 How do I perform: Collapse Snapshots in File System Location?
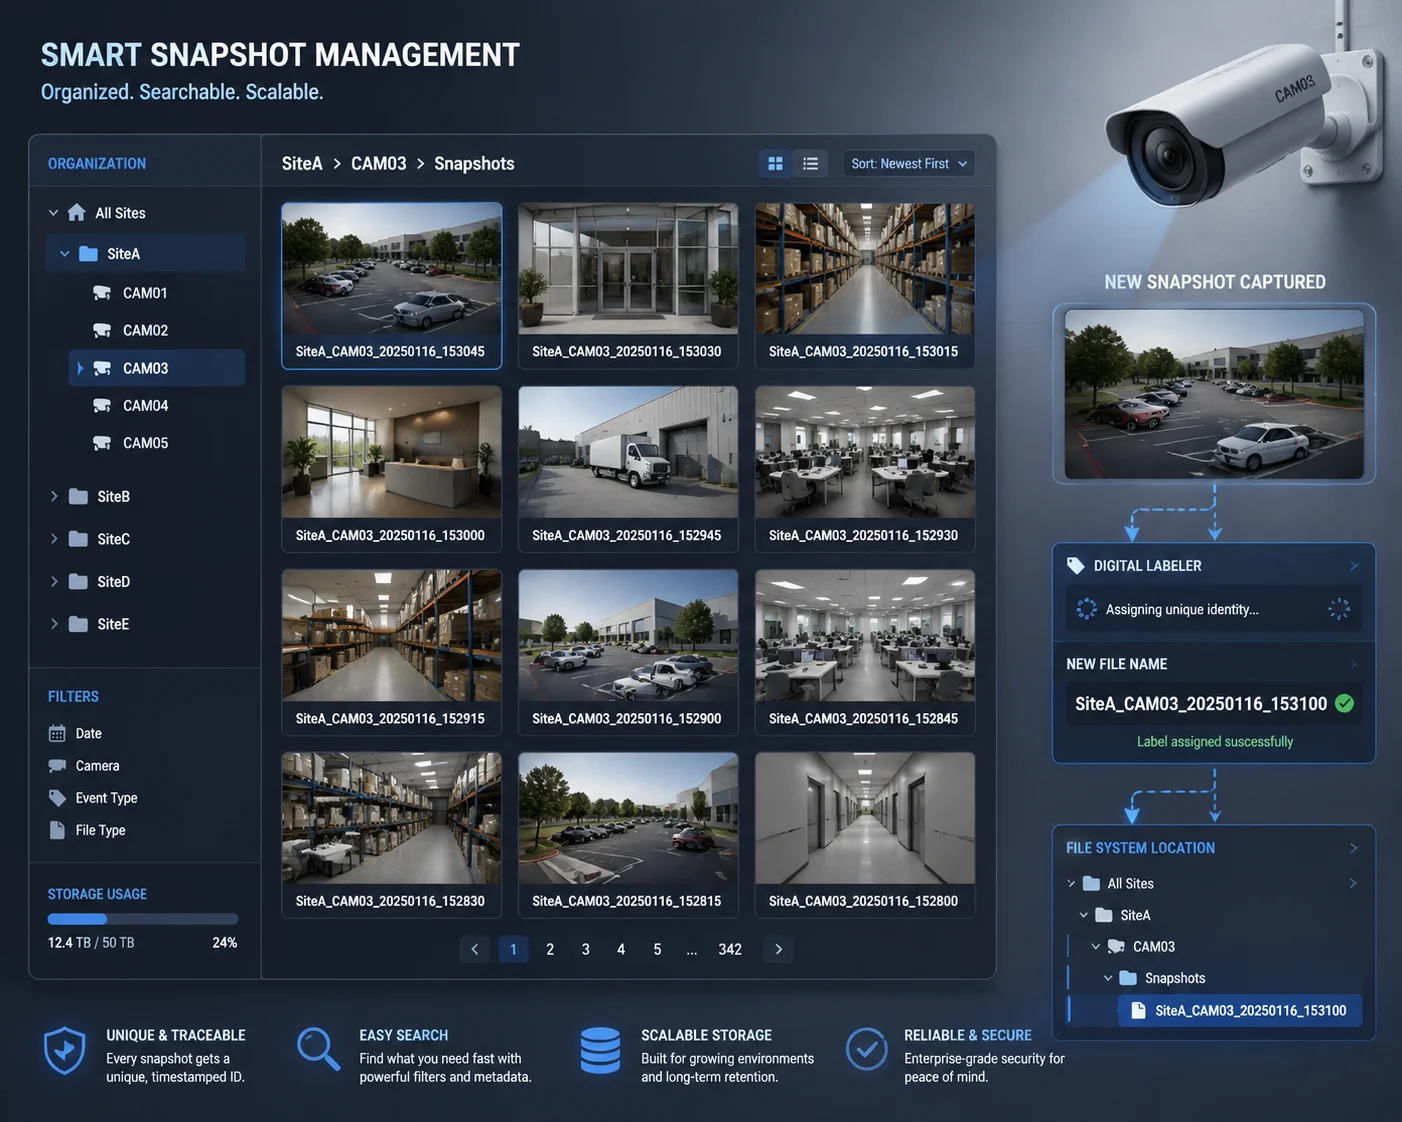[x=1107, y=978]
